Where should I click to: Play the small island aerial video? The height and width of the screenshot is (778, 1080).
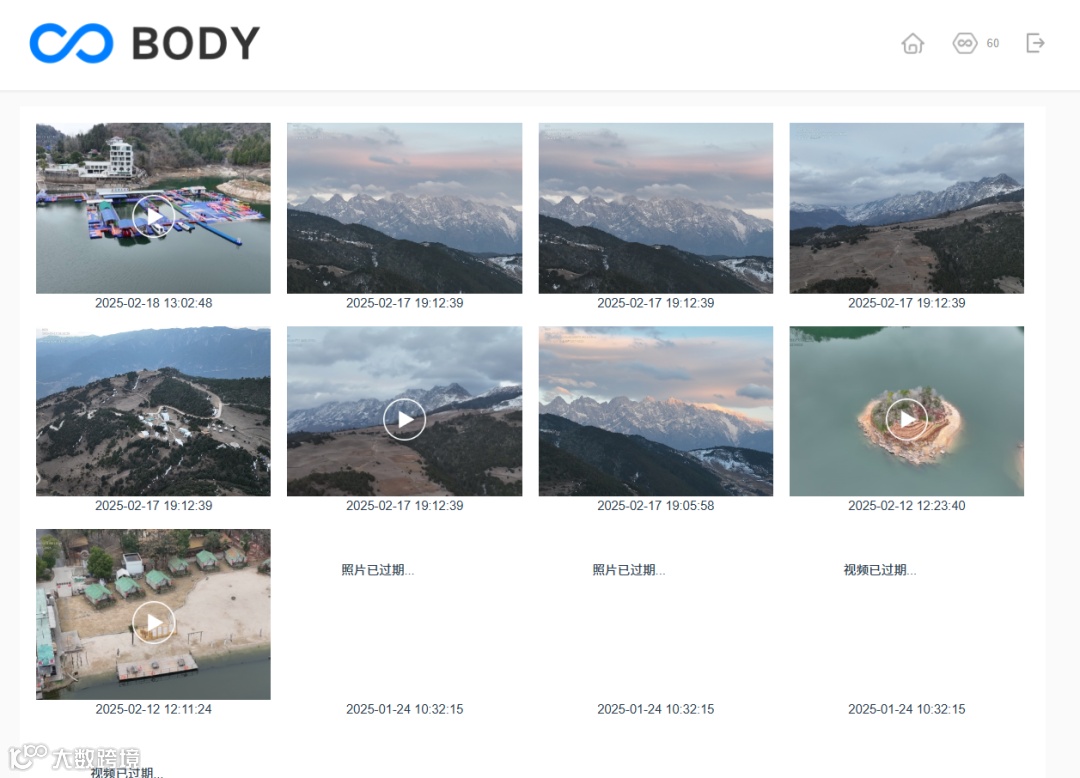[x=906, y=419]
